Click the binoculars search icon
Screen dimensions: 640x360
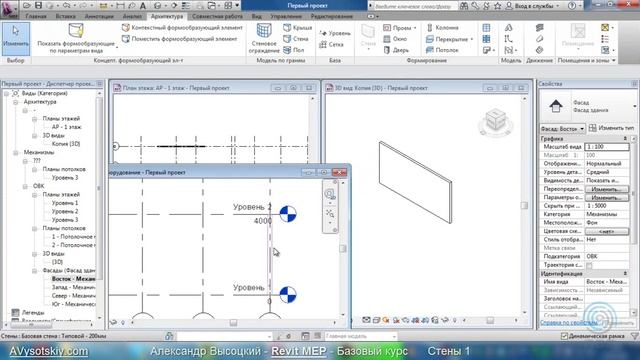pyautogui.click(x=464, y=6)
